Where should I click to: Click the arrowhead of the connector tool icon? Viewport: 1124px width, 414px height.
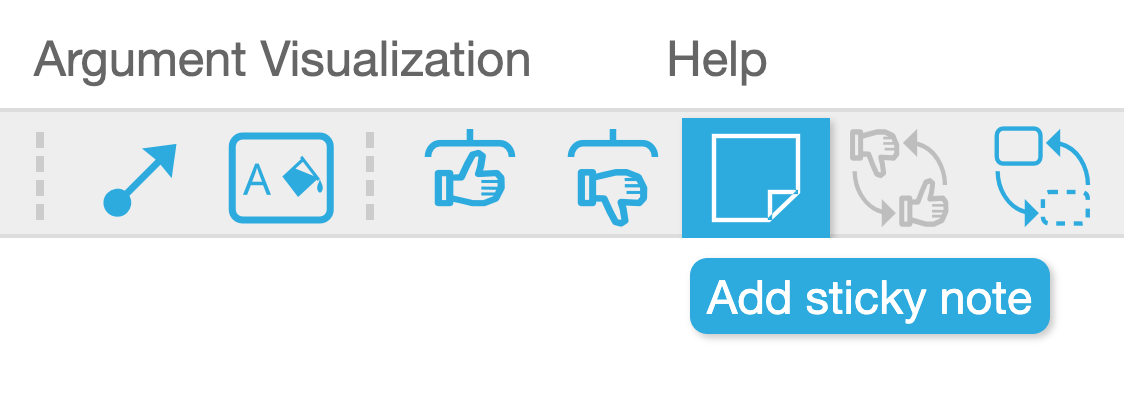click(161, 159)
